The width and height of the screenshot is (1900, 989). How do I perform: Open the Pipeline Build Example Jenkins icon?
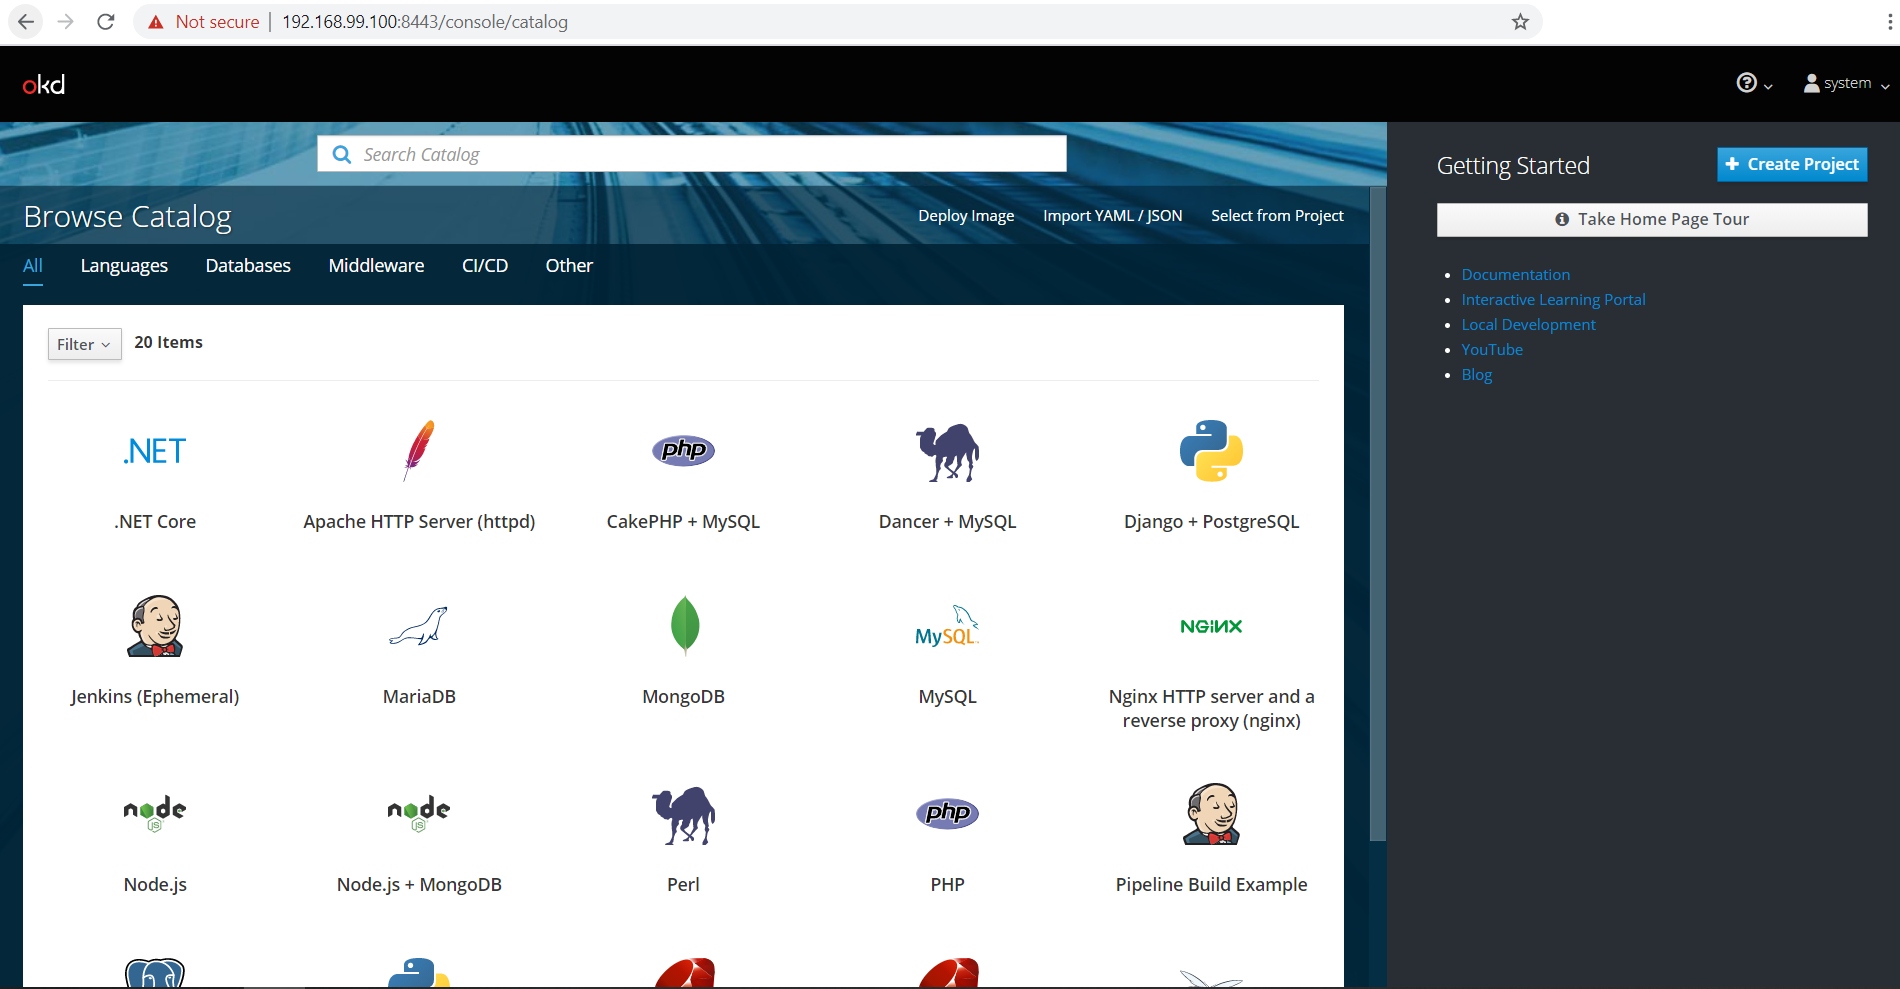pos(1211,814)
